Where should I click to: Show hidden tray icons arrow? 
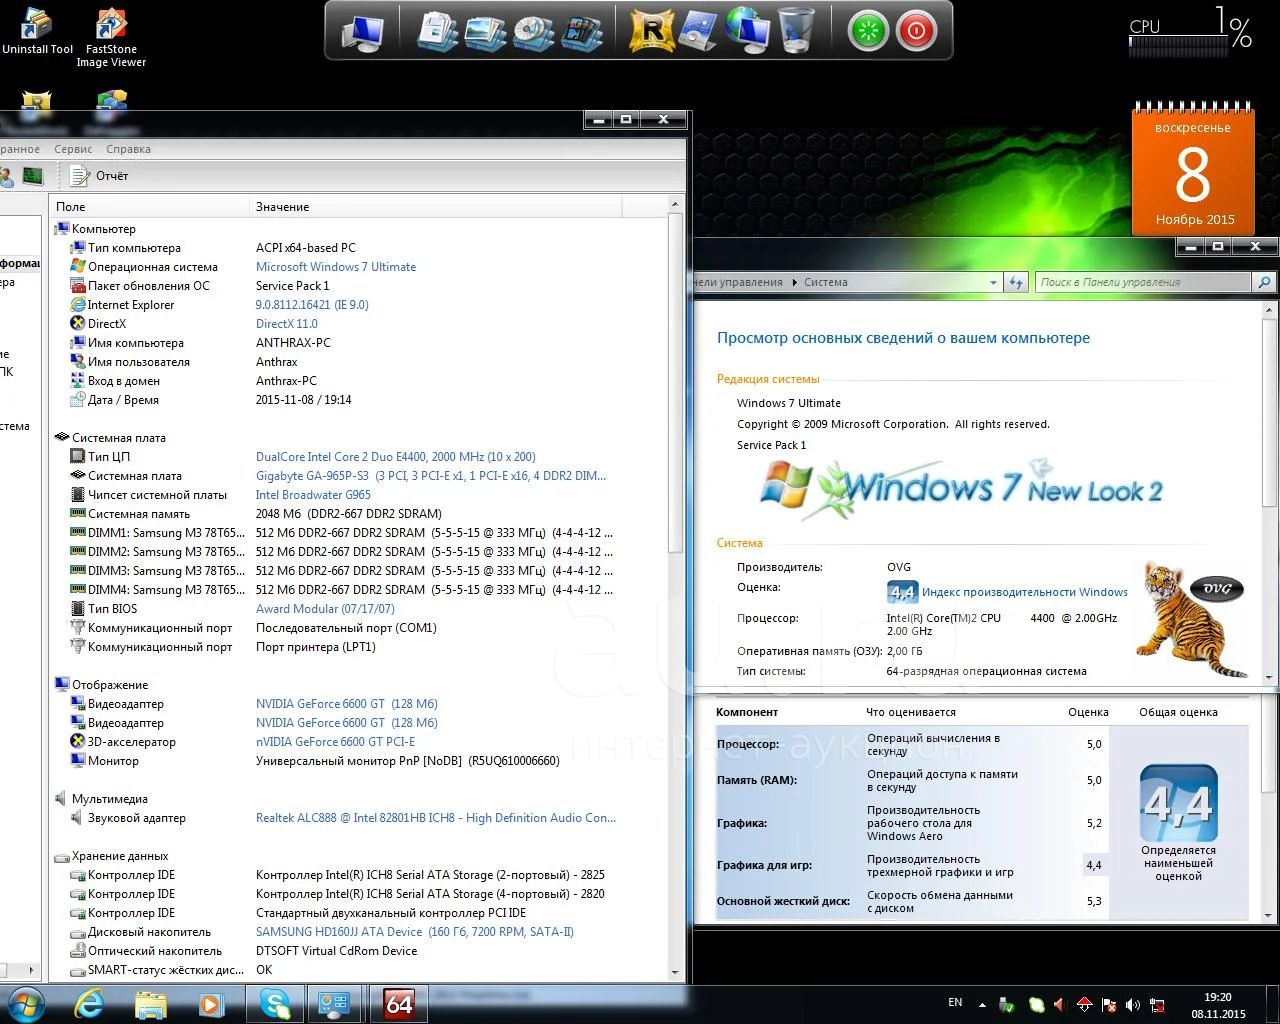982,1005
